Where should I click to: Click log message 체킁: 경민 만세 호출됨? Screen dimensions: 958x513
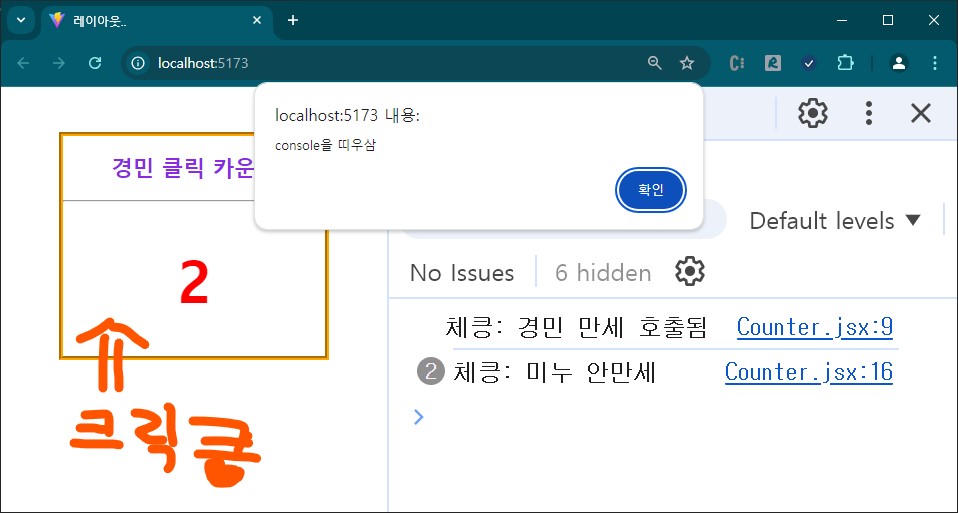(577, 329)
